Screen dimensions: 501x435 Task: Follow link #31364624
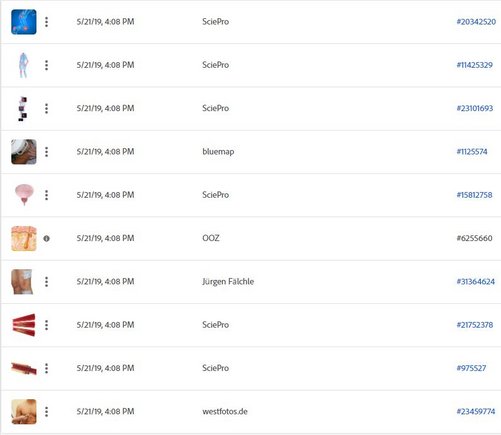(x=476, y=282)
